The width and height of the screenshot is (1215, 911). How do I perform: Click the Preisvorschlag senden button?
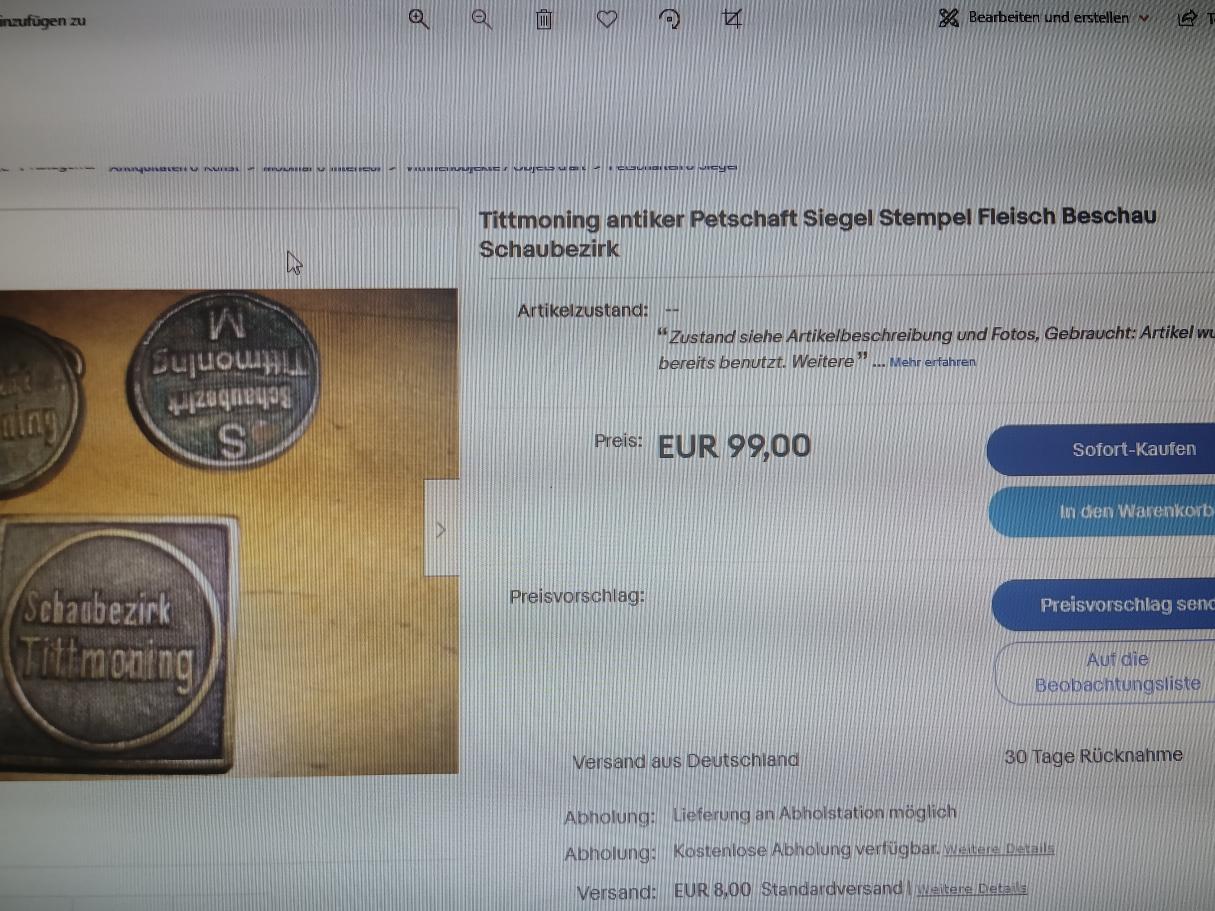pos(1104,605)
